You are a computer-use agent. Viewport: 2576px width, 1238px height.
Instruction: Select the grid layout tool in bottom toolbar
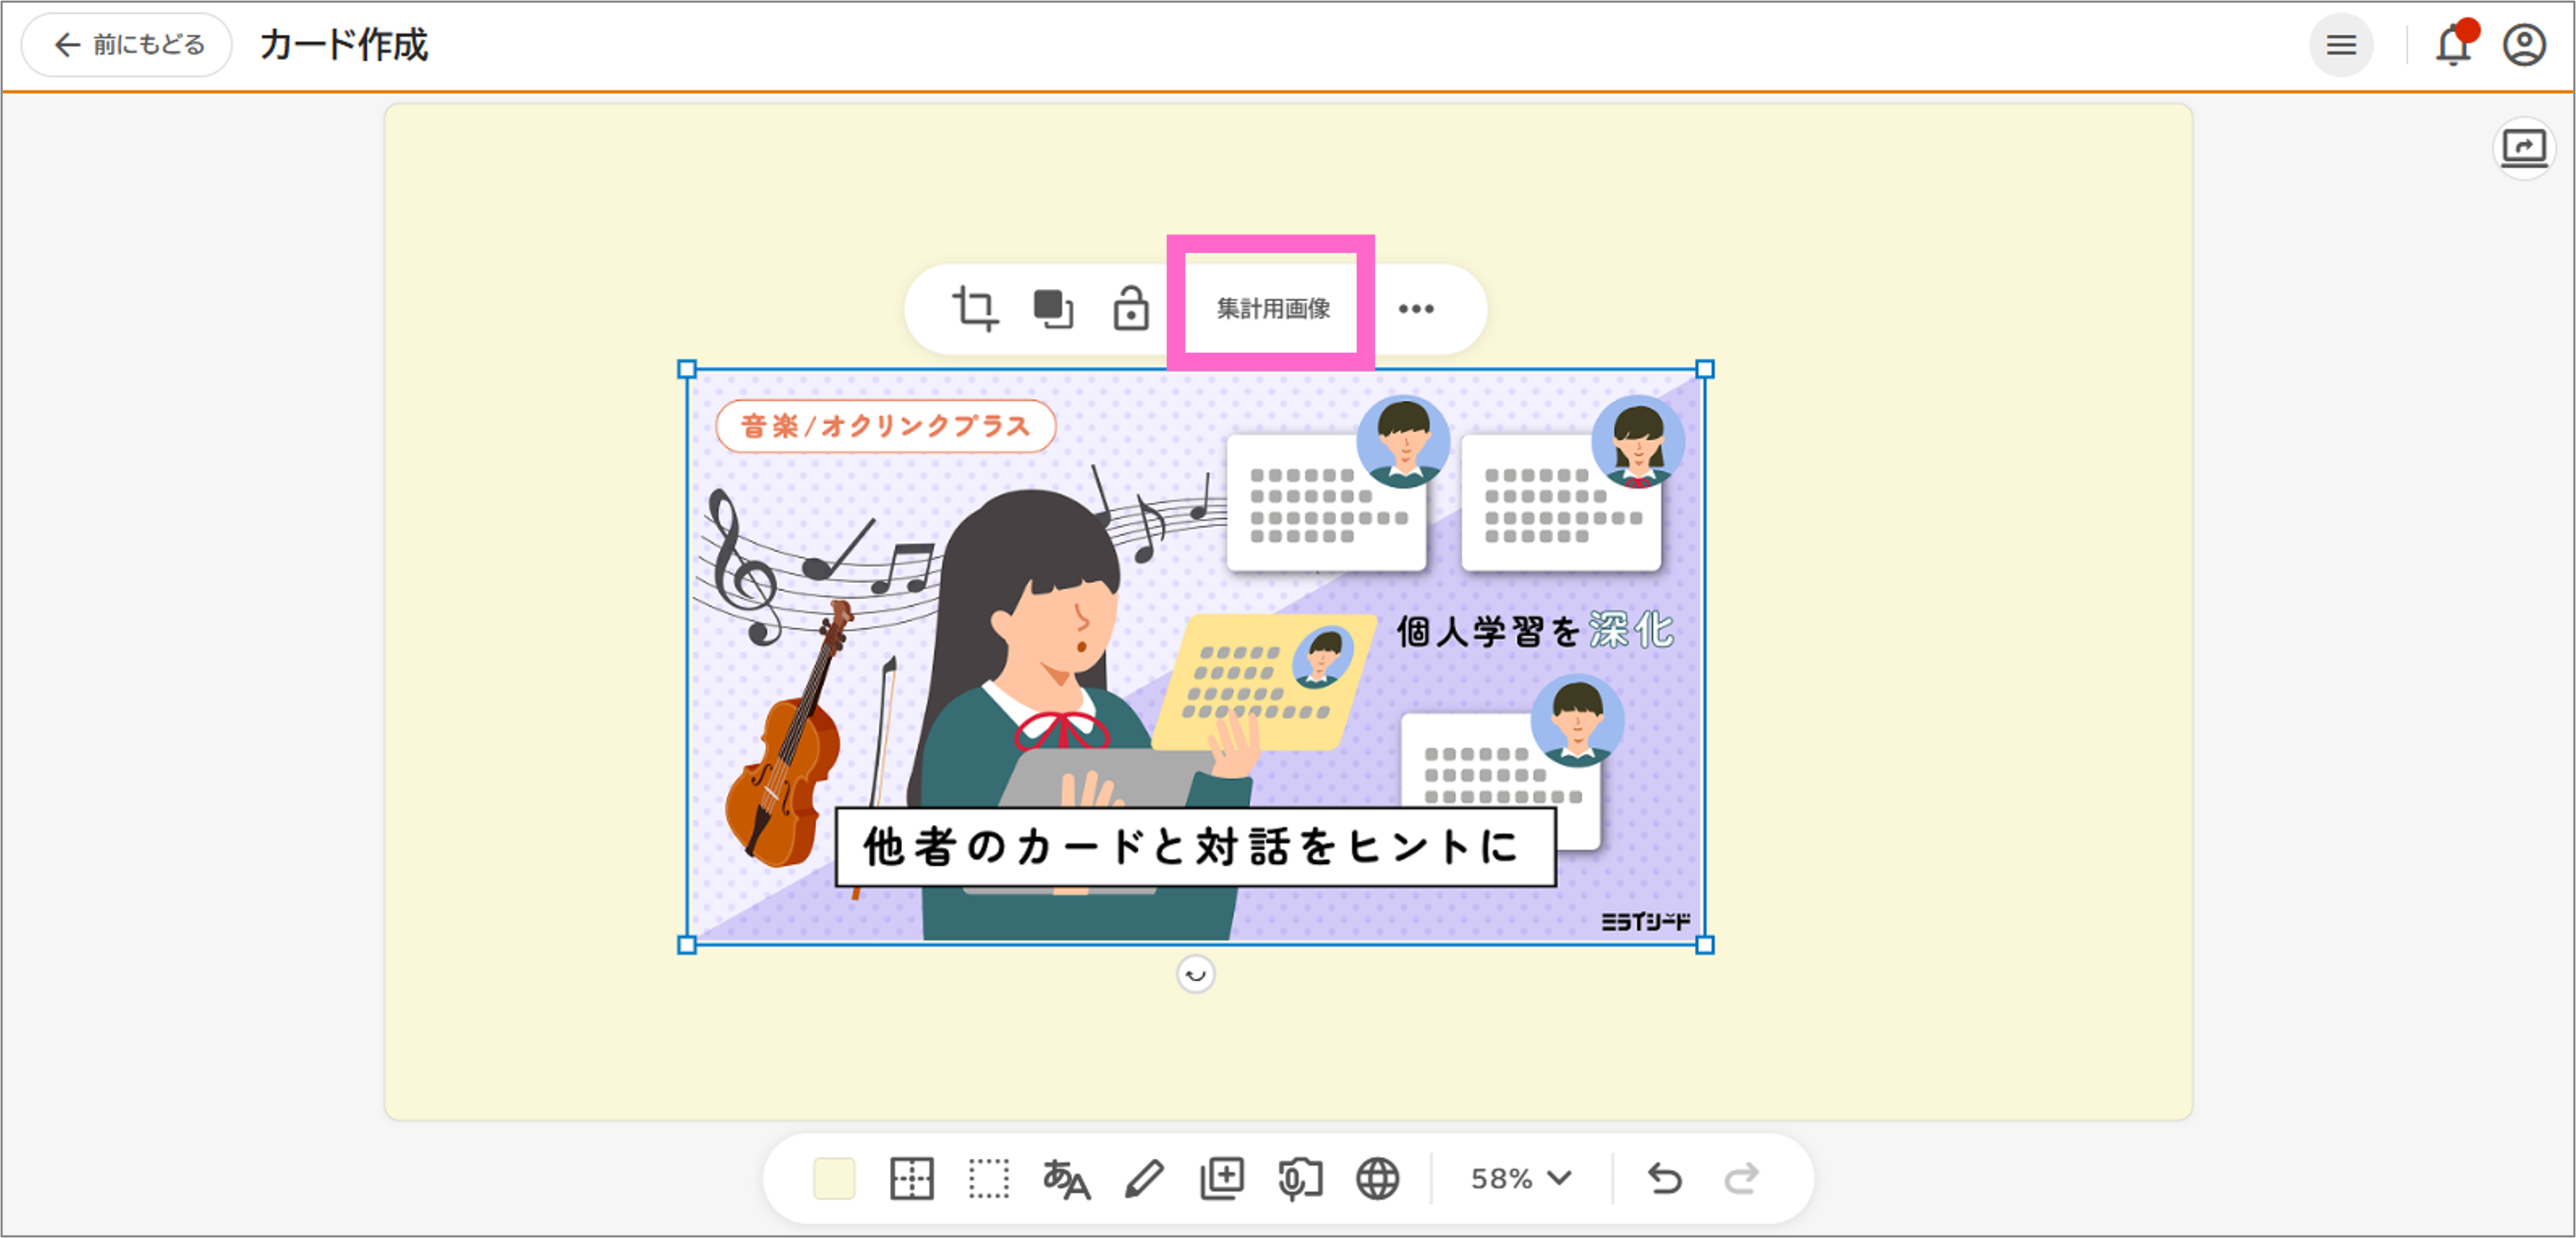(x=912, y=1178)
